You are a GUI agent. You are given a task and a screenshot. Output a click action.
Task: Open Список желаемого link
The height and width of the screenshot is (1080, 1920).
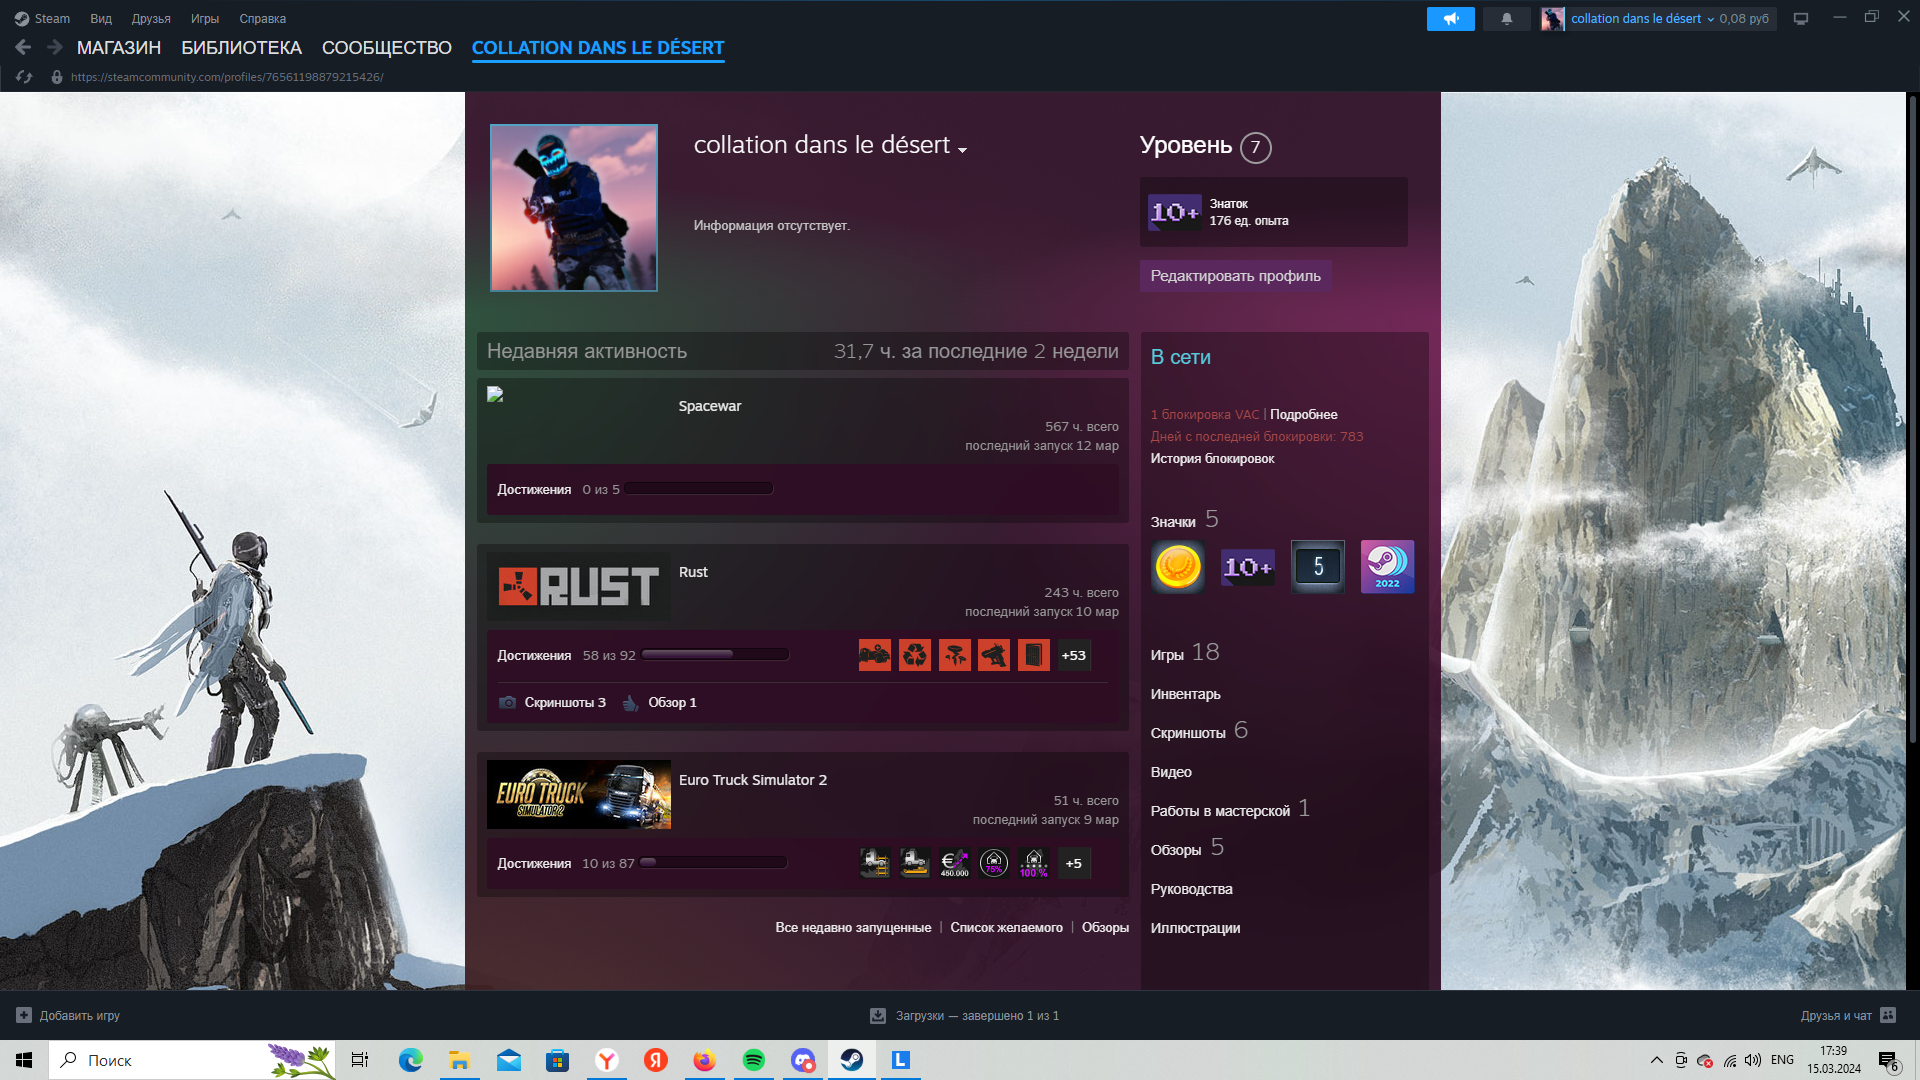[1006, 928]
